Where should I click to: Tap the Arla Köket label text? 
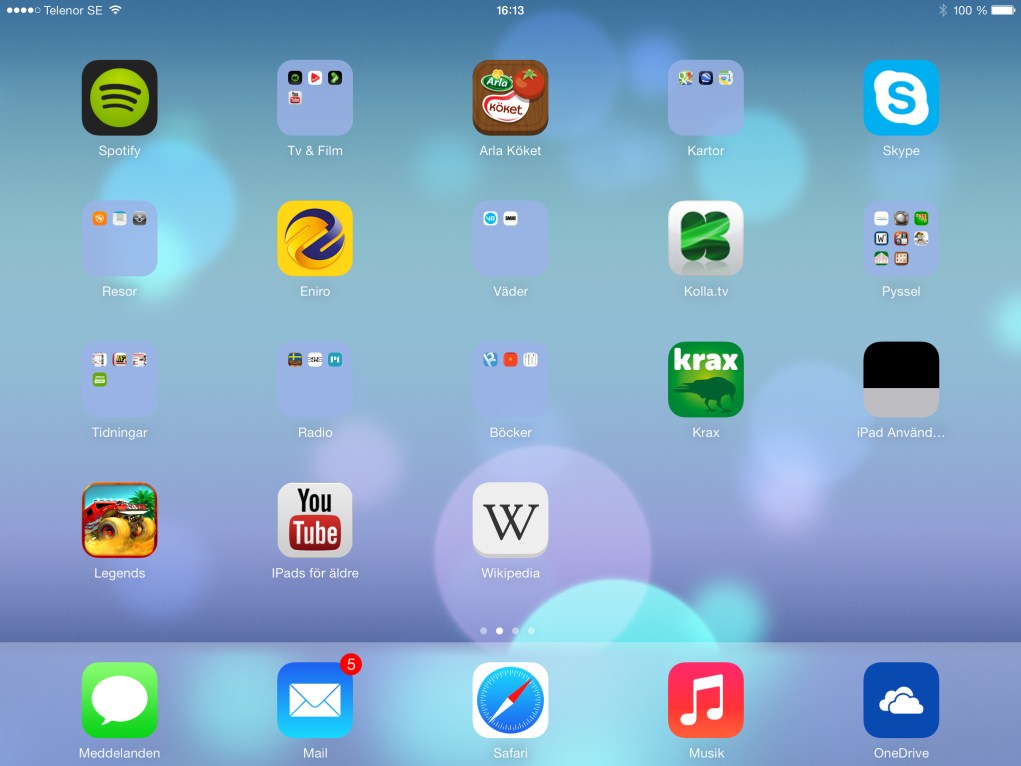(510, 150)
